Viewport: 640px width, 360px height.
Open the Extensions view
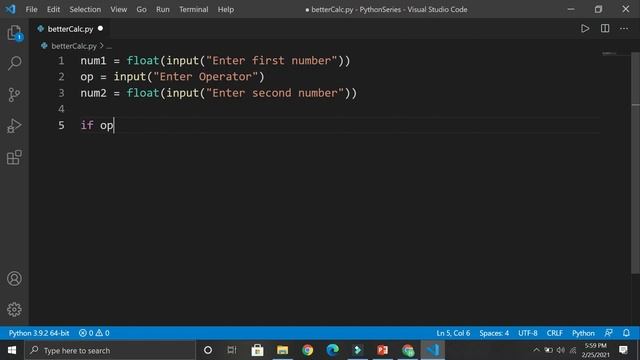[x=14, y=157]
